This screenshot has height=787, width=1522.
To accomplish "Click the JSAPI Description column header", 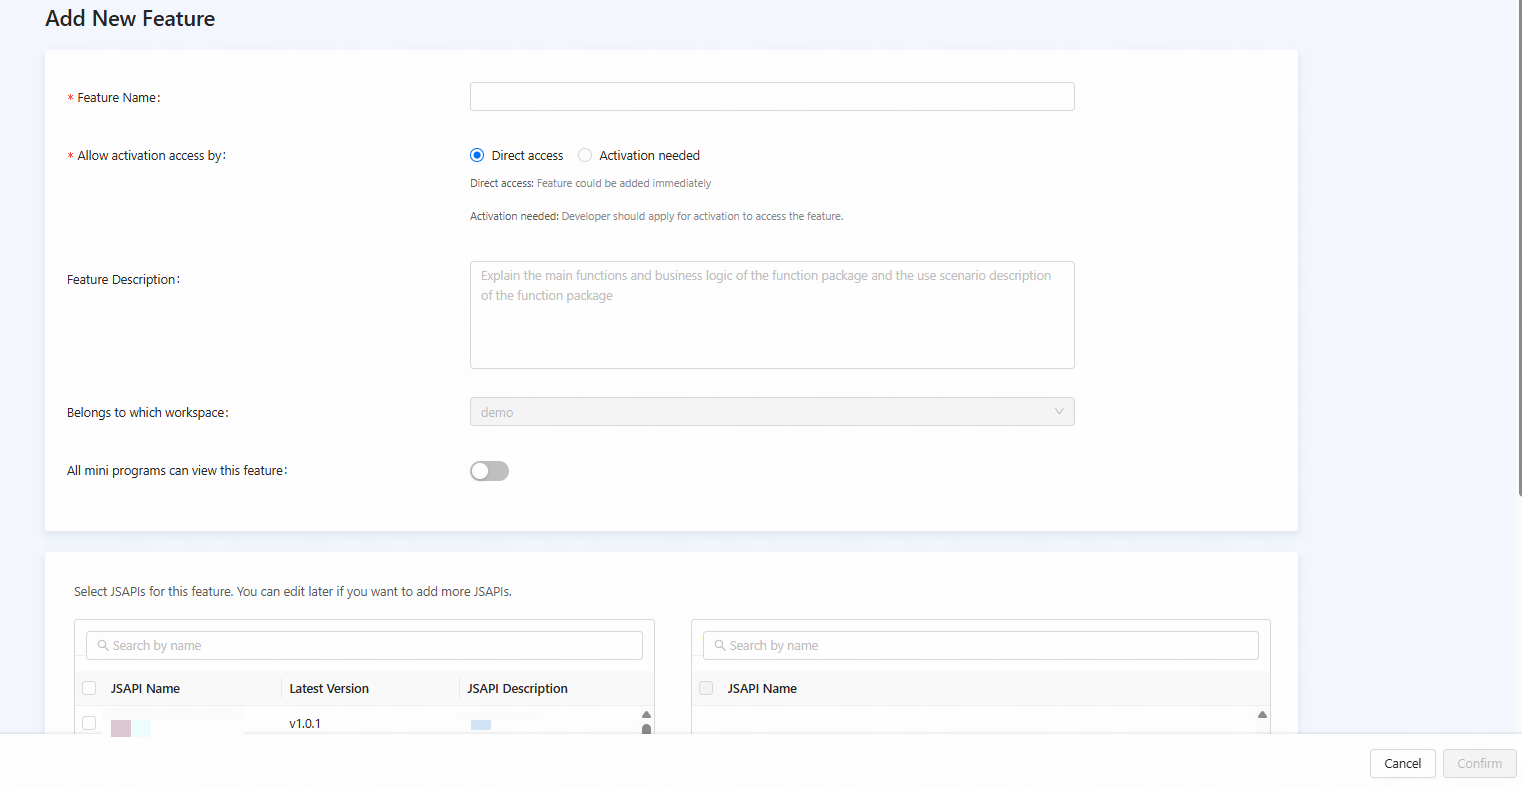I will (517, 688).
